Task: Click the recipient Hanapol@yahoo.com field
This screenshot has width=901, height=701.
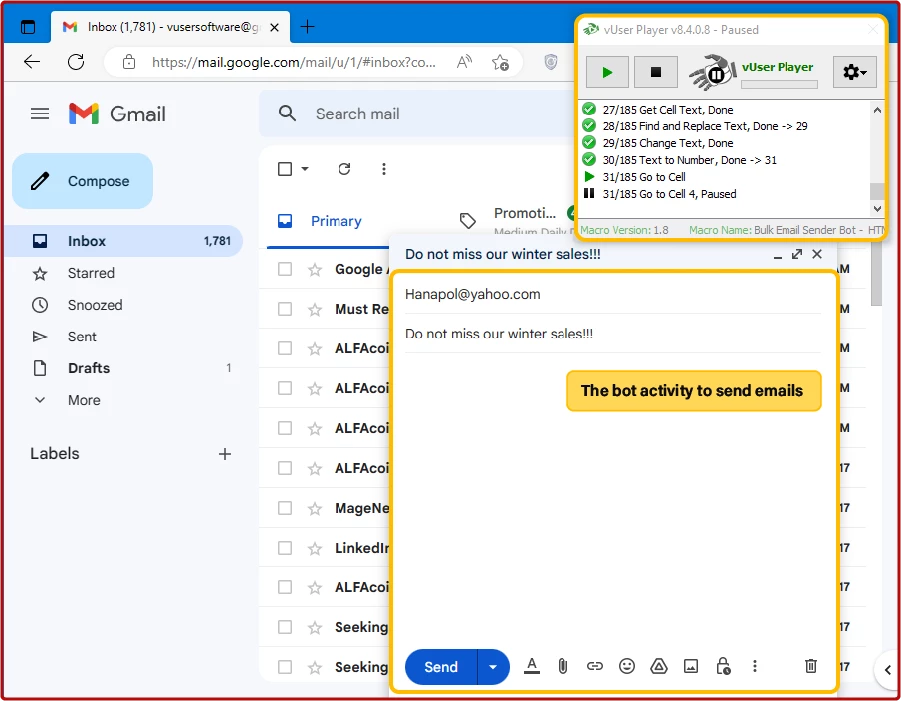Action: (613, 294)
